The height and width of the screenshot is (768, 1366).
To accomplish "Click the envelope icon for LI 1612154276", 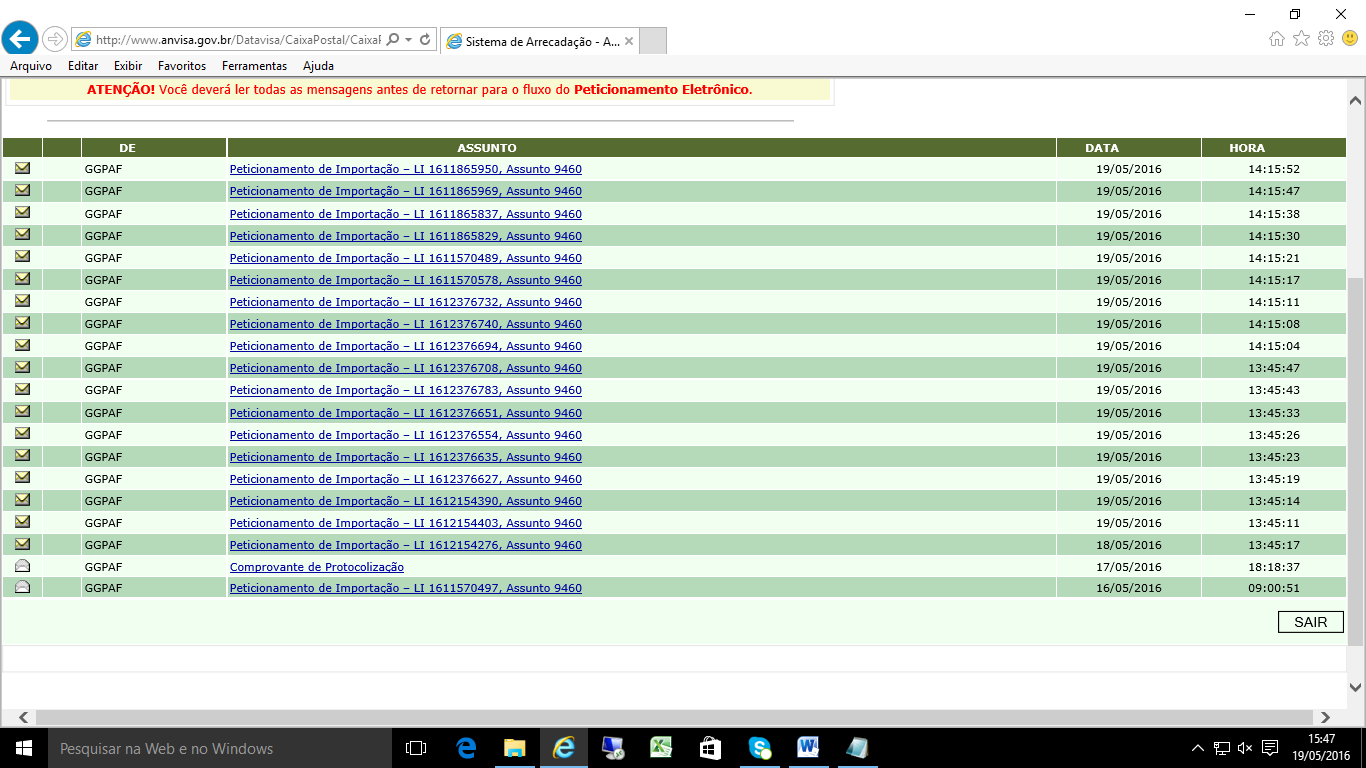I will click(22, 544).
